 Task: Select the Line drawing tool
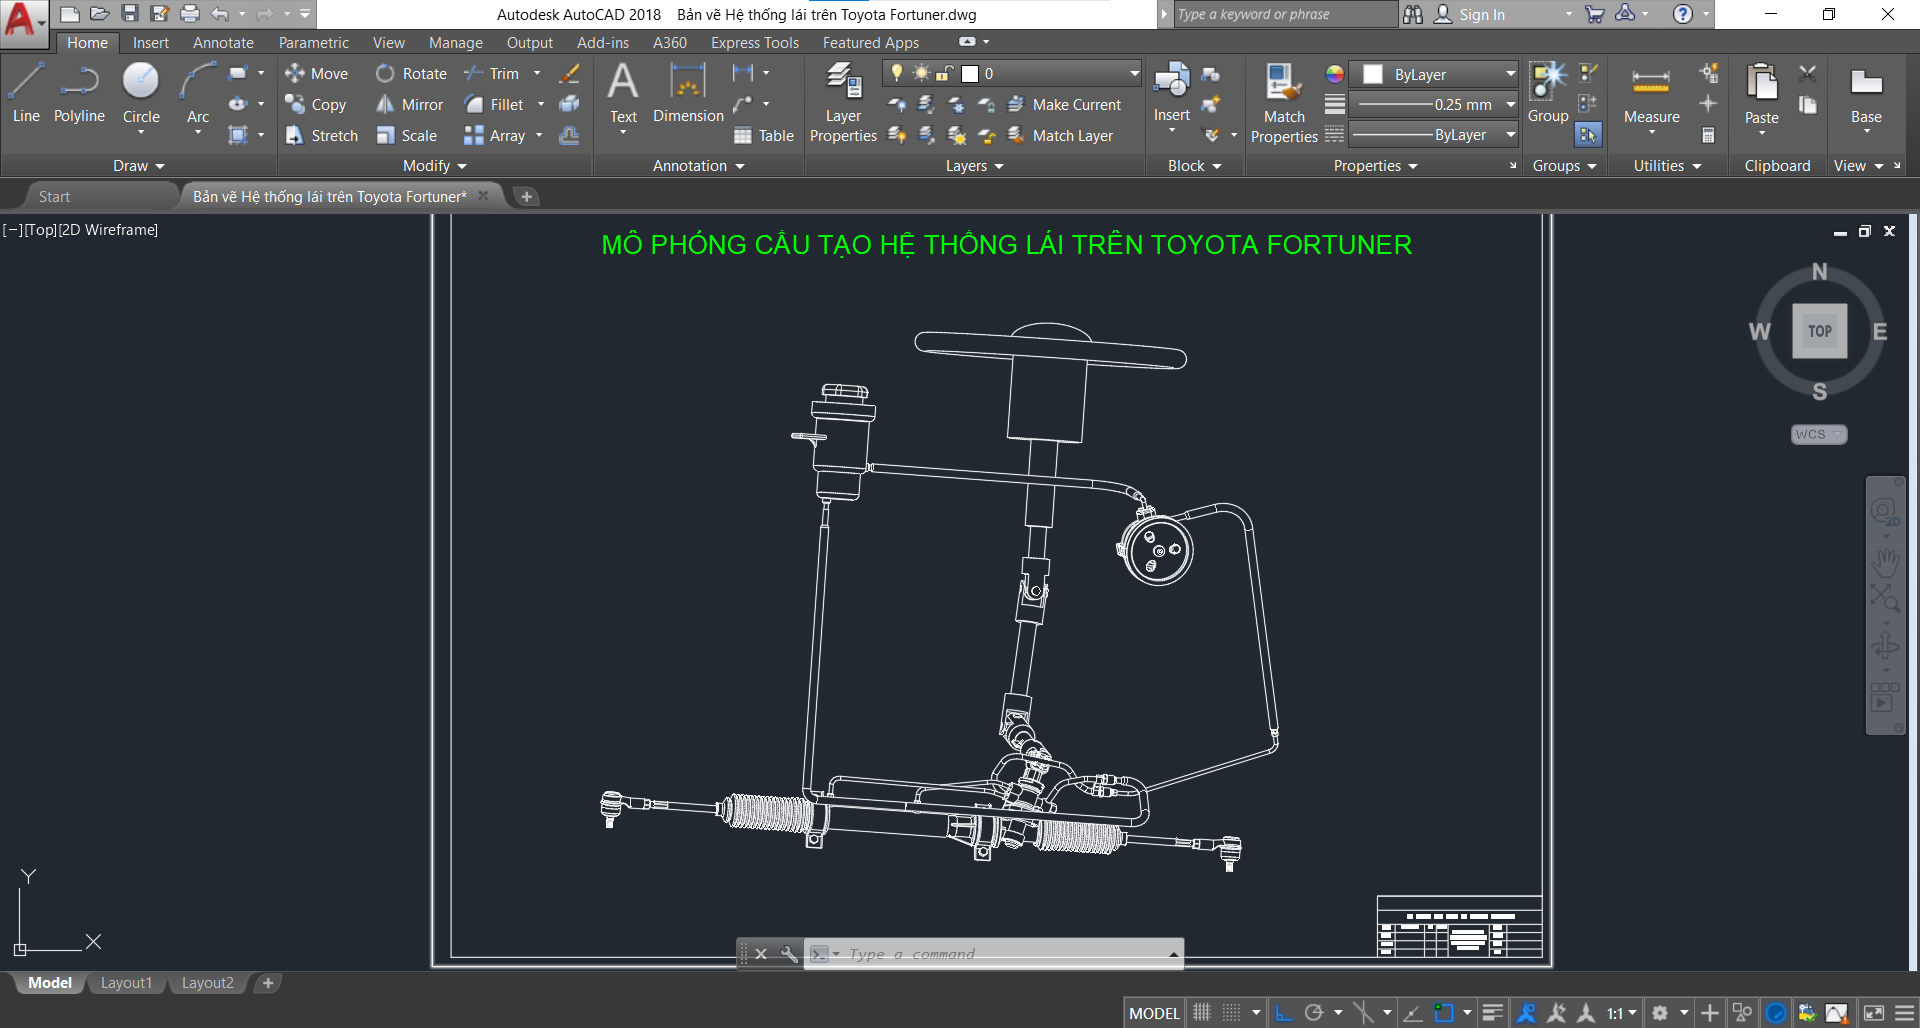point(26,93)
